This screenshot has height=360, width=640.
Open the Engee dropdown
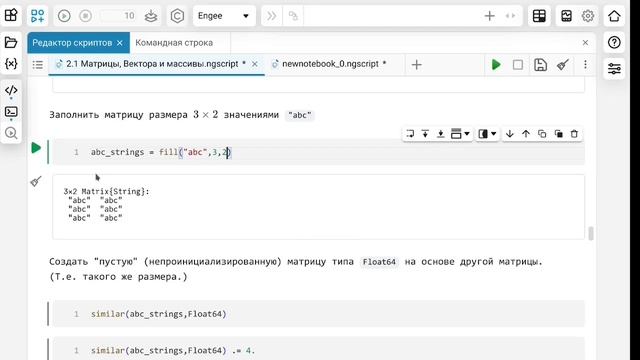point(224,16)
